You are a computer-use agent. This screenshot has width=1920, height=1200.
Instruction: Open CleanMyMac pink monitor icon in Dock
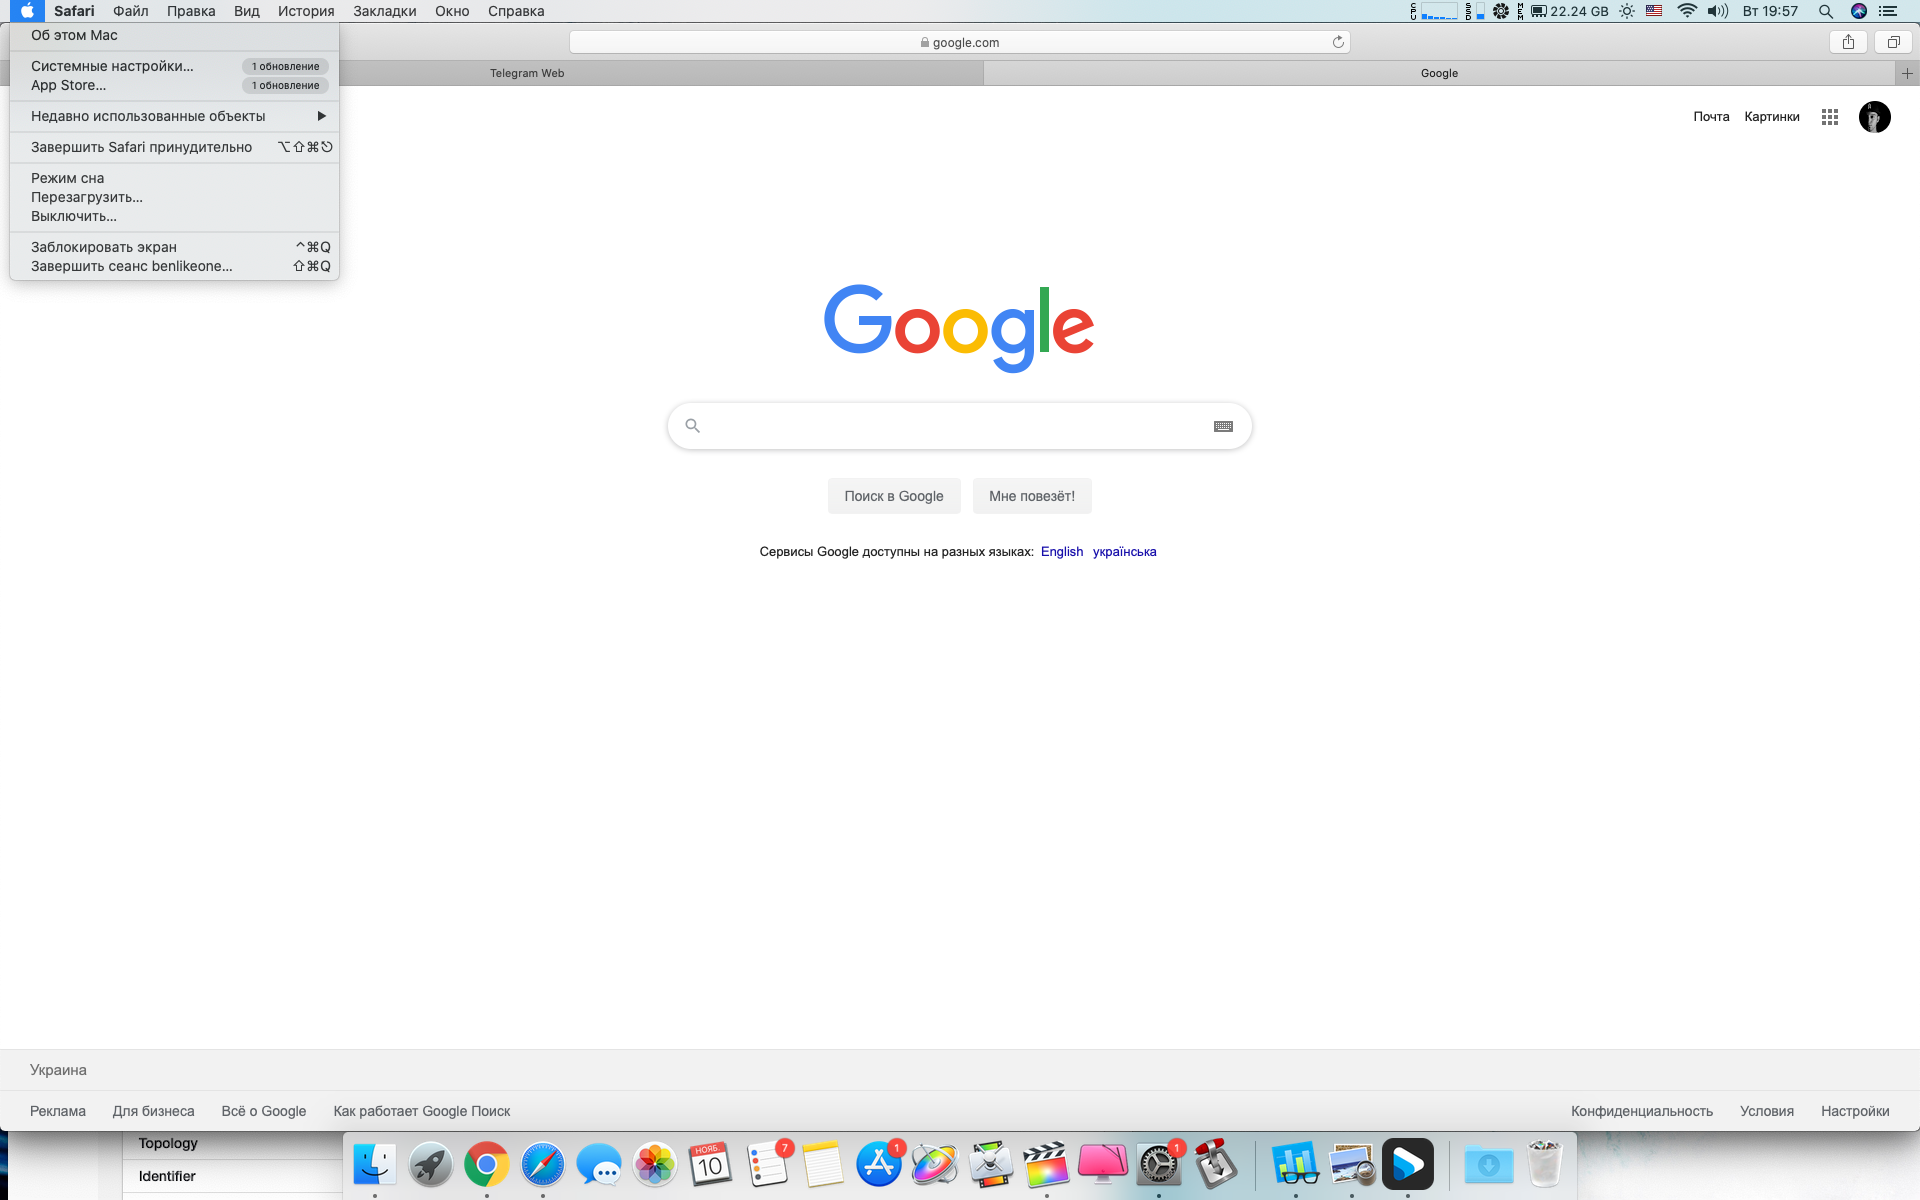coord(1103,1165)
